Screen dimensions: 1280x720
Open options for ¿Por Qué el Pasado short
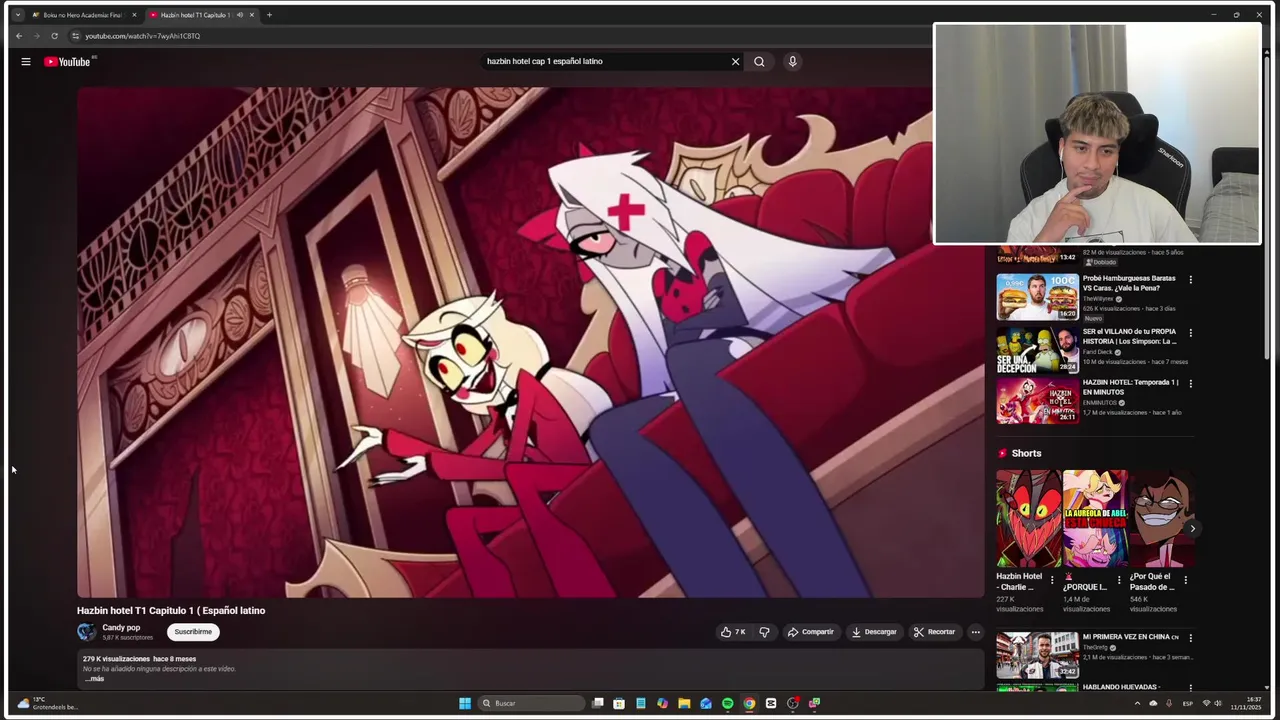(1186, 580)
